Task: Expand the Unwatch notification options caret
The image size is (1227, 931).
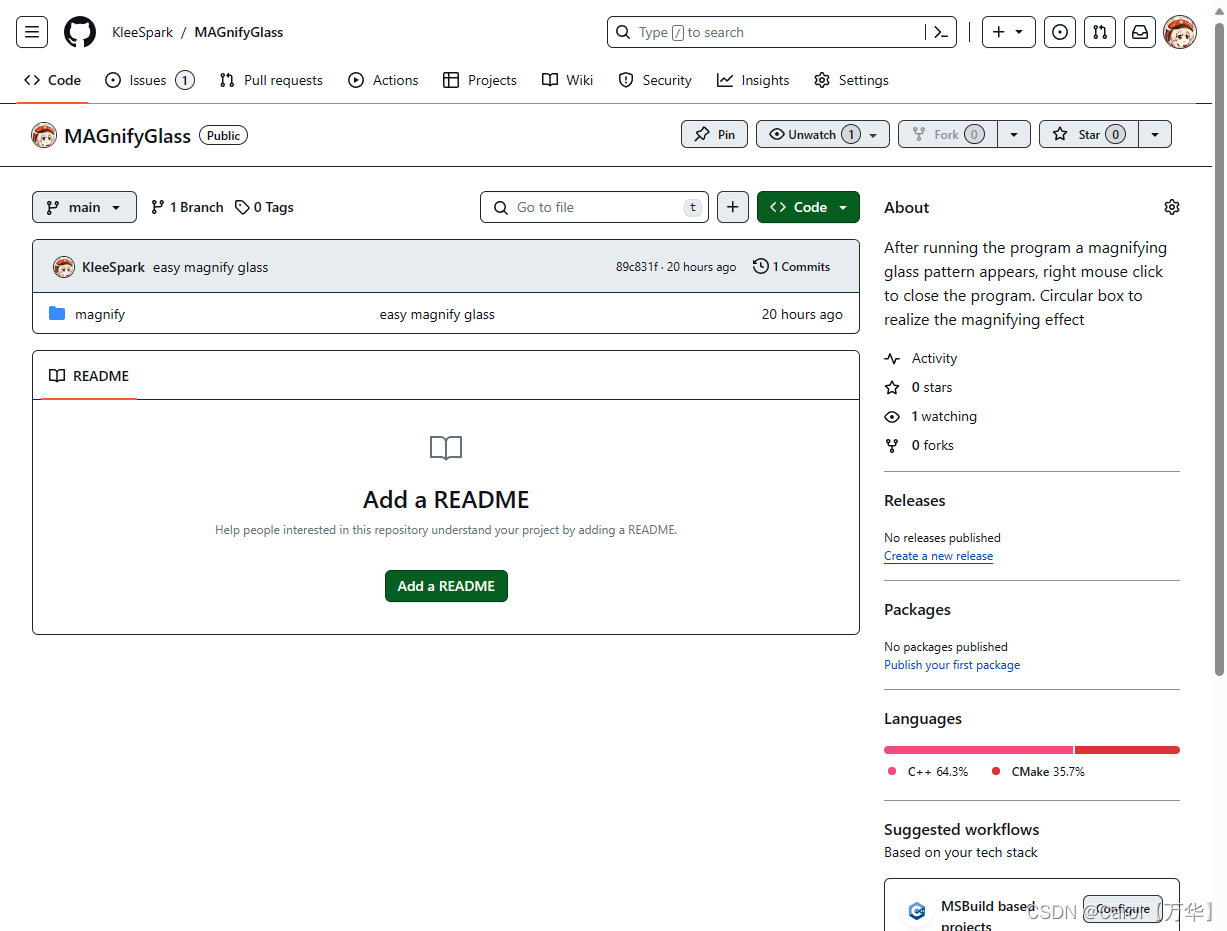Action: (874, 134)
